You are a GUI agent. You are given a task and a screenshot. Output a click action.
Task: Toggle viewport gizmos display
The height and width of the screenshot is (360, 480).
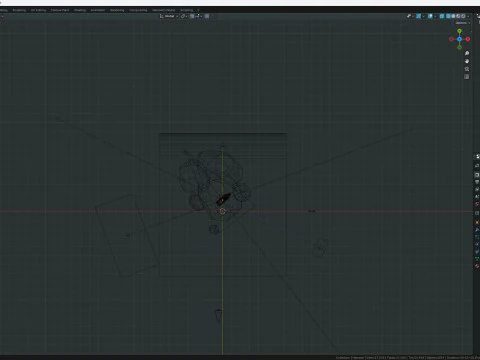point(418,16)
